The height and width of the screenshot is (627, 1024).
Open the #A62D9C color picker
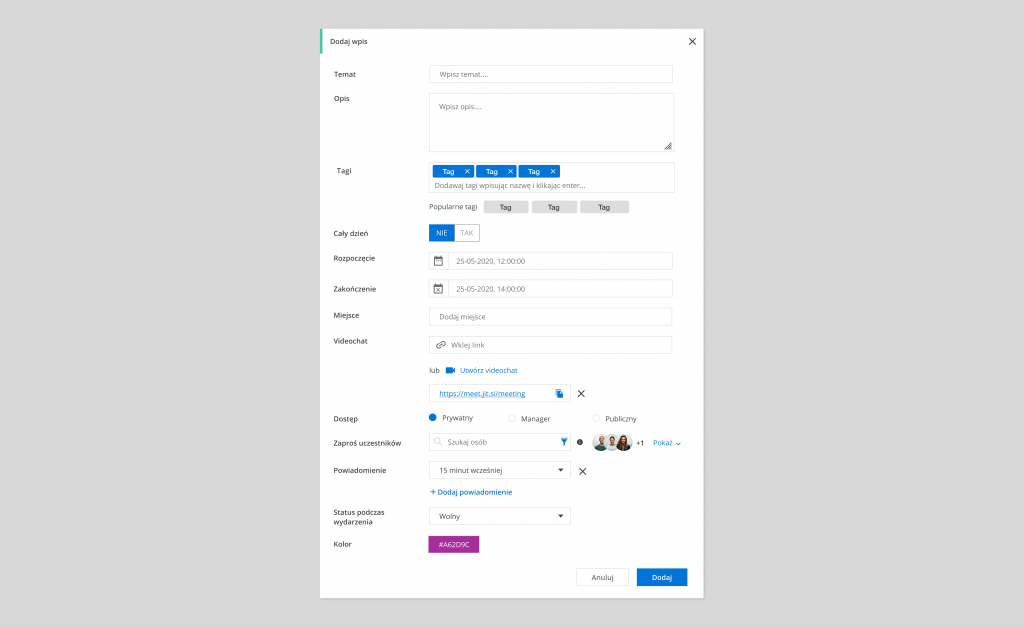[x=454, y=545]
